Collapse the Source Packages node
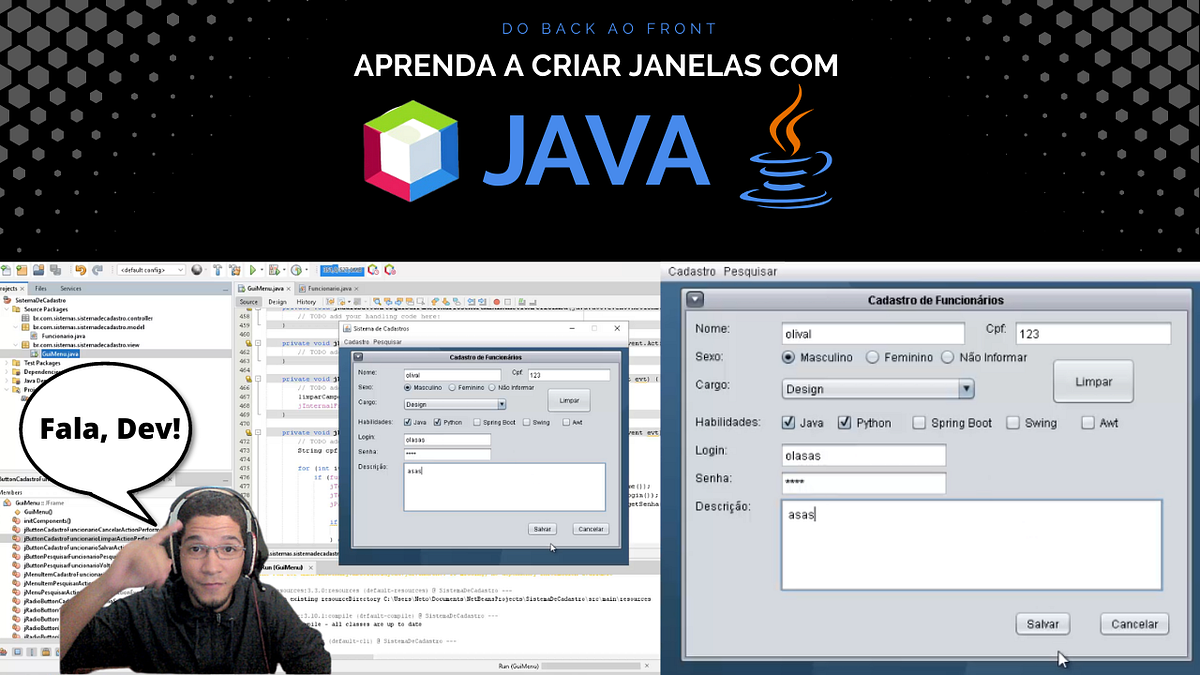 (x=7, y=309)
